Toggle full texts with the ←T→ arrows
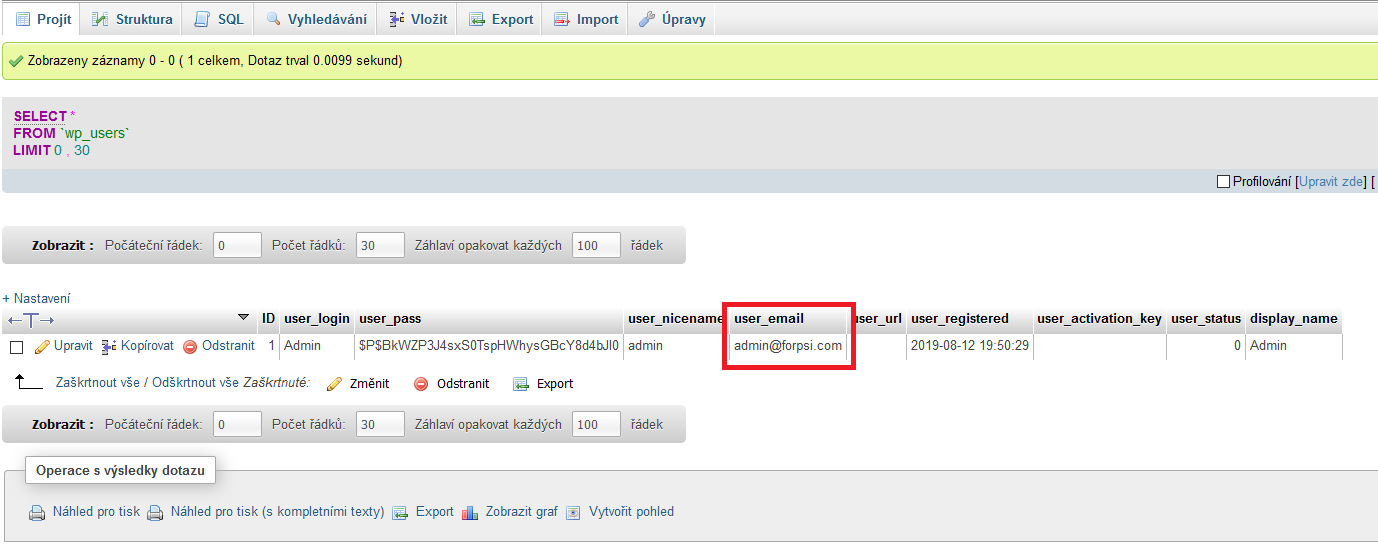This screenshot has height=558, width=1378. [x=30, y=320]
